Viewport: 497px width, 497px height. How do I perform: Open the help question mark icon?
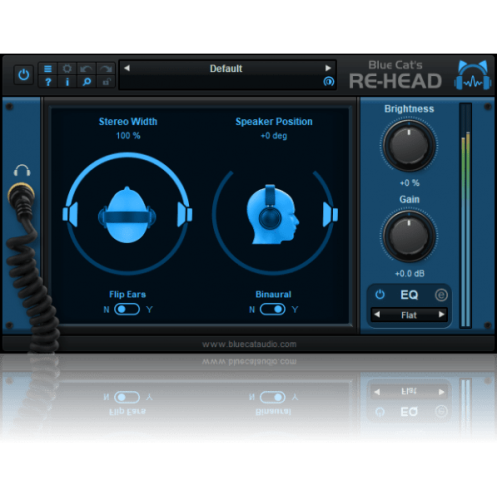[x=48, y=81]
